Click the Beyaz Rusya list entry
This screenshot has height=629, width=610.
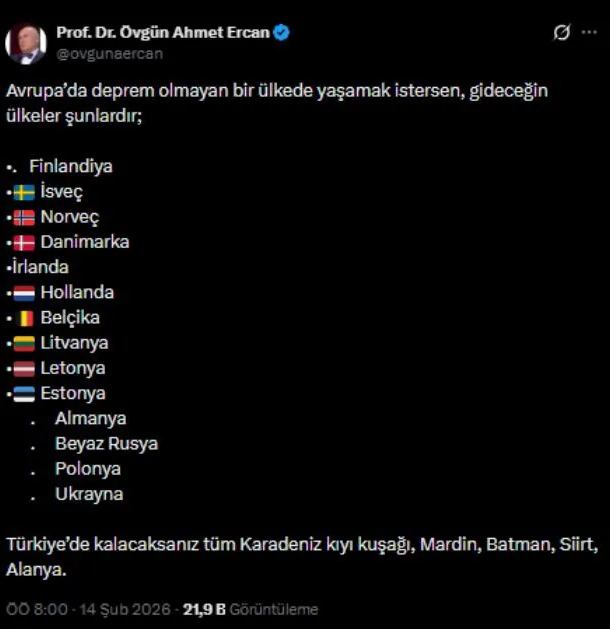point(106,443)
